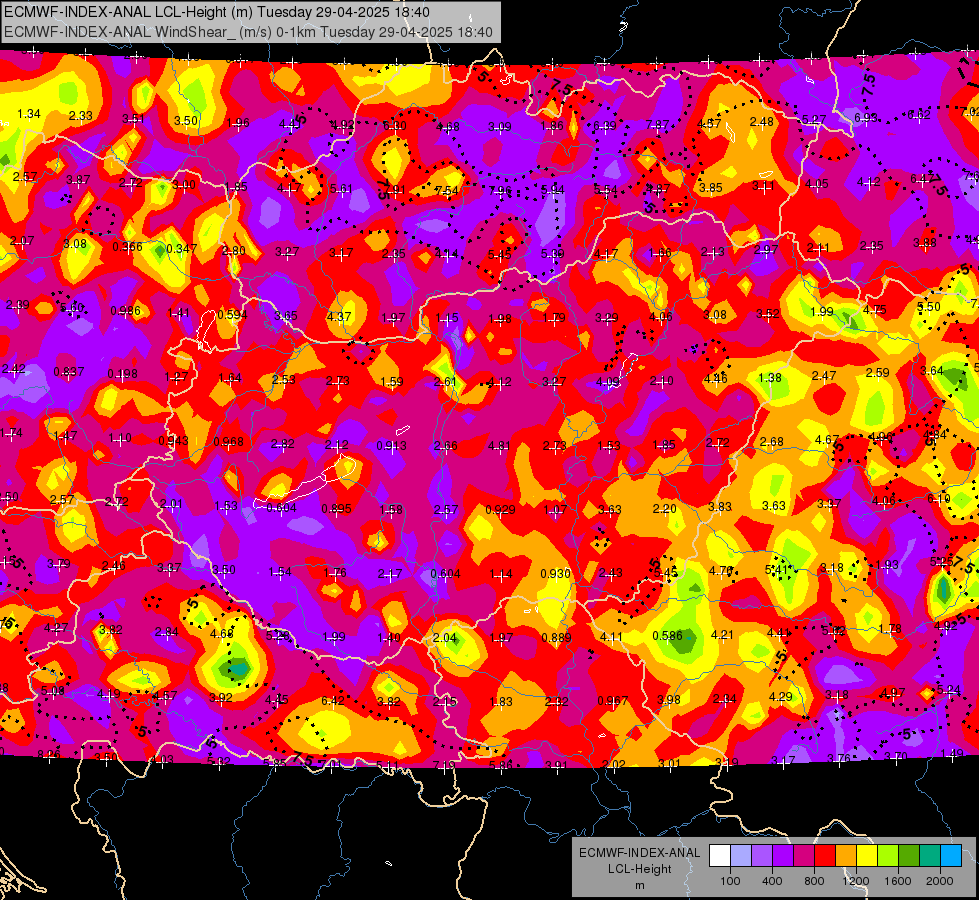Click the 800 legend tick label
The height and width of the screenshot is (900, 979).
click(814, 881)
